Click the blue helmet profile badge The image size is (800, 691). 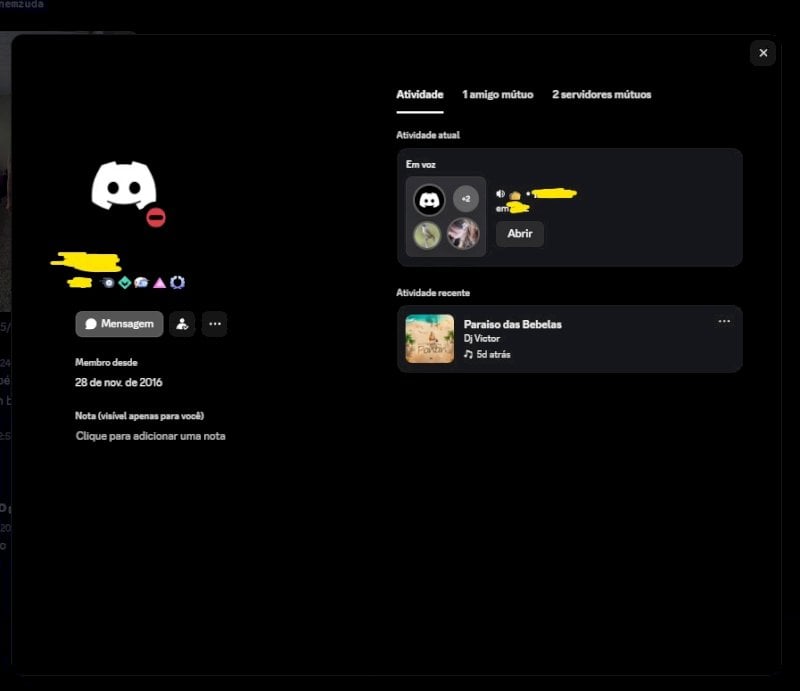(x=141, y=282)
